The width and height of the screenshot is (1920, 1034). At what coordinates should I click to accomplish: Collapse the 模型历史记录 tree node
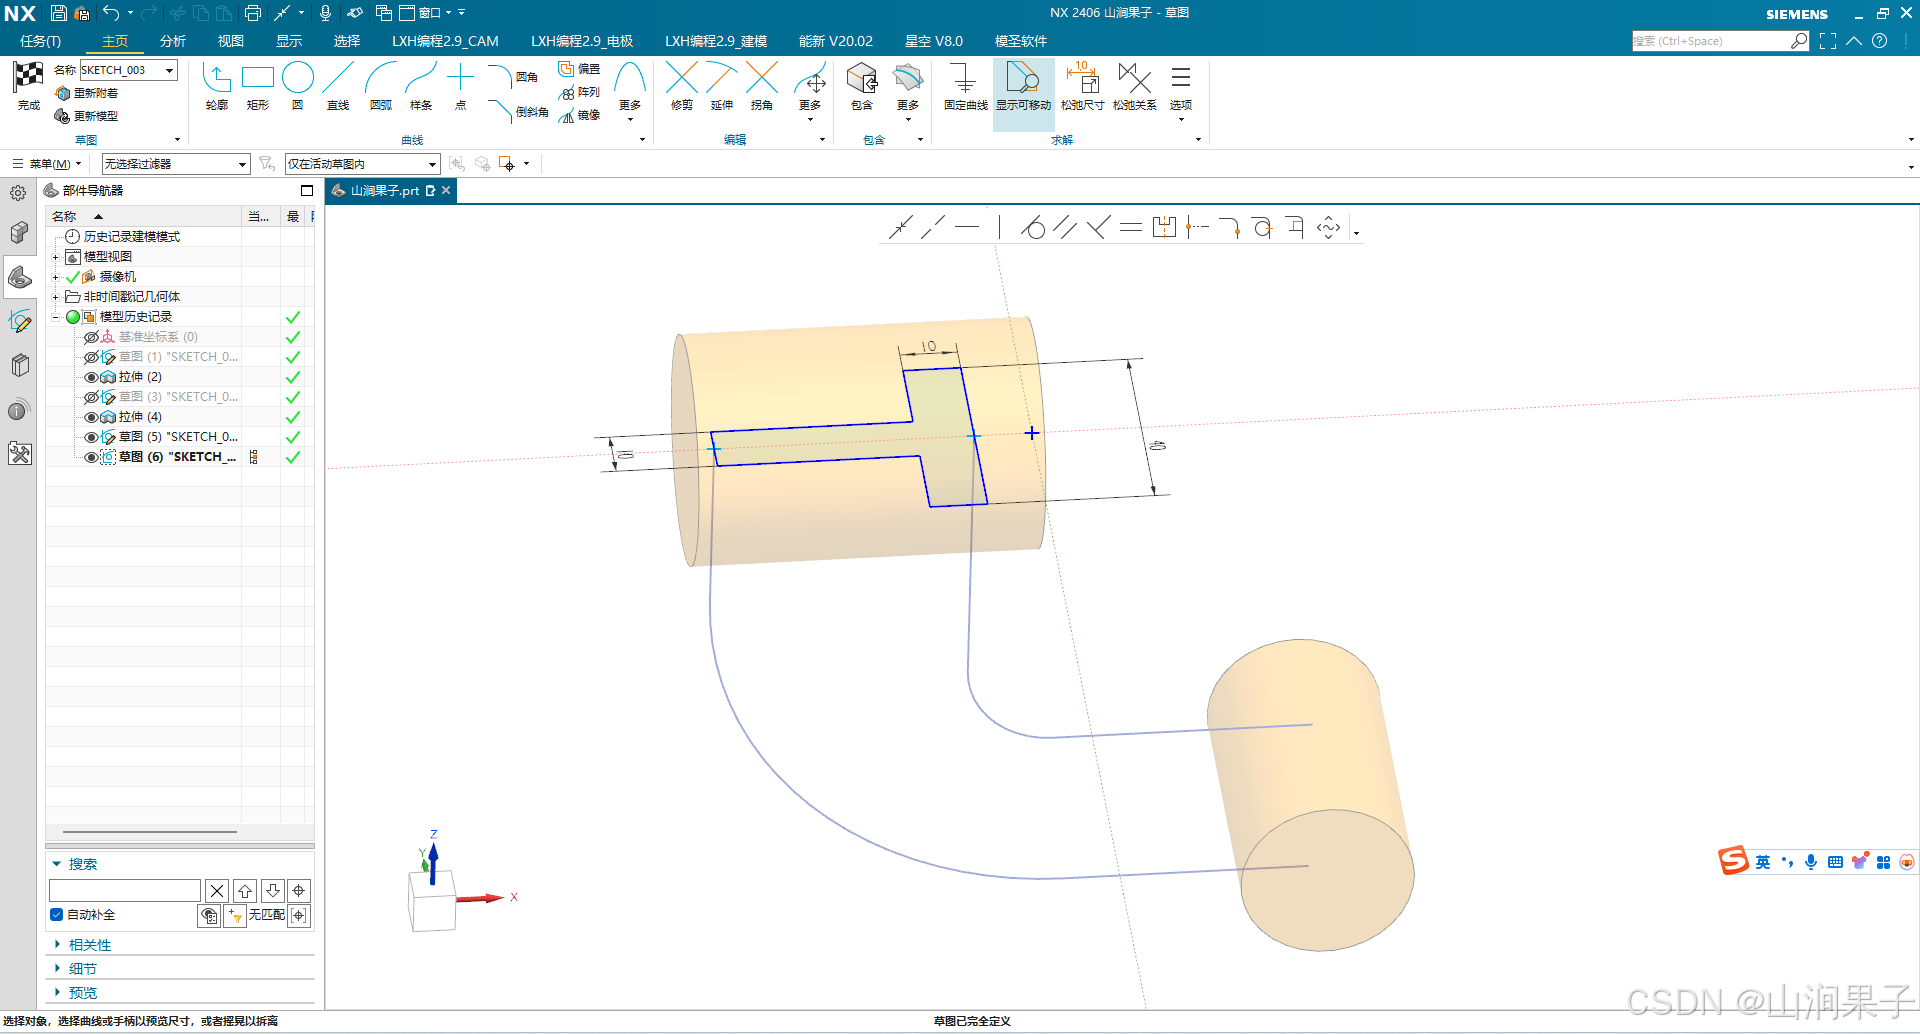(56, 317)
